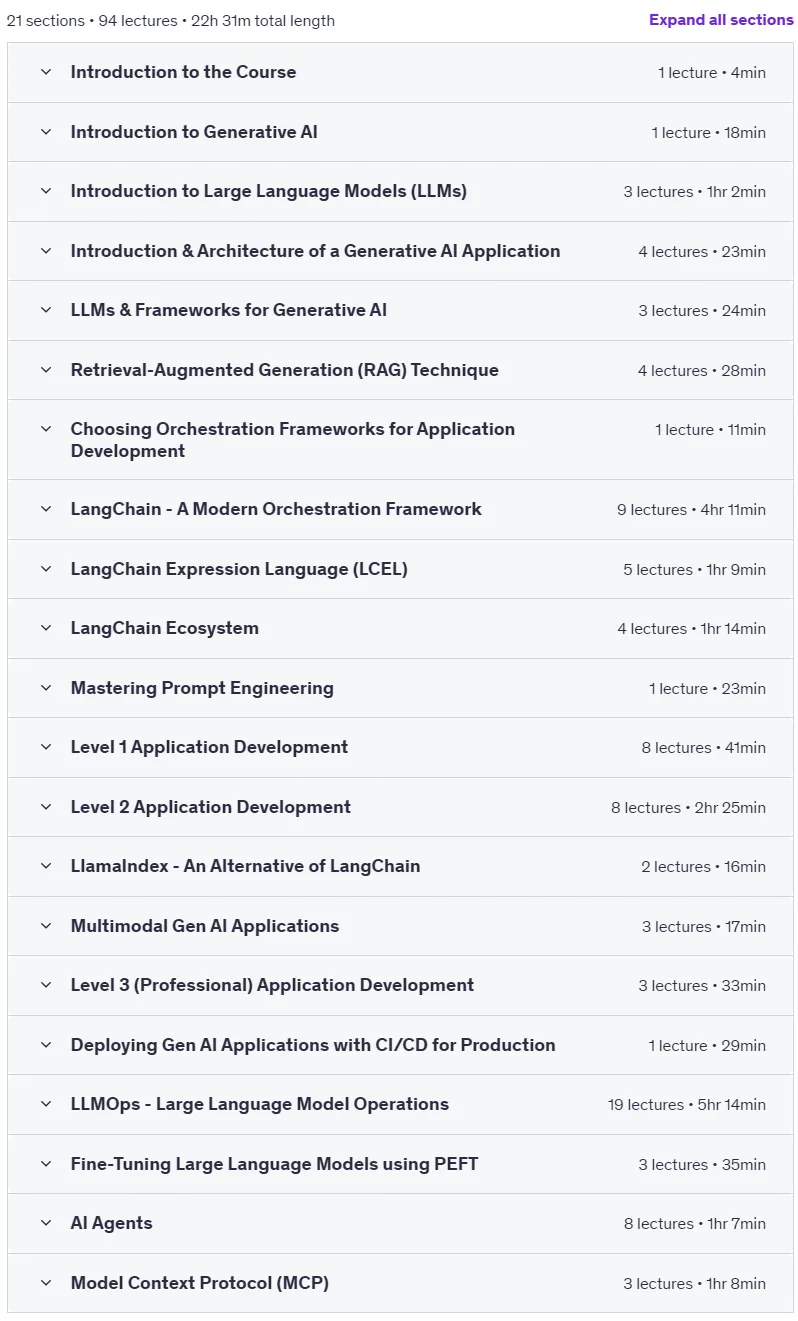Click the AI Agents section title

tap(111, 1223)
